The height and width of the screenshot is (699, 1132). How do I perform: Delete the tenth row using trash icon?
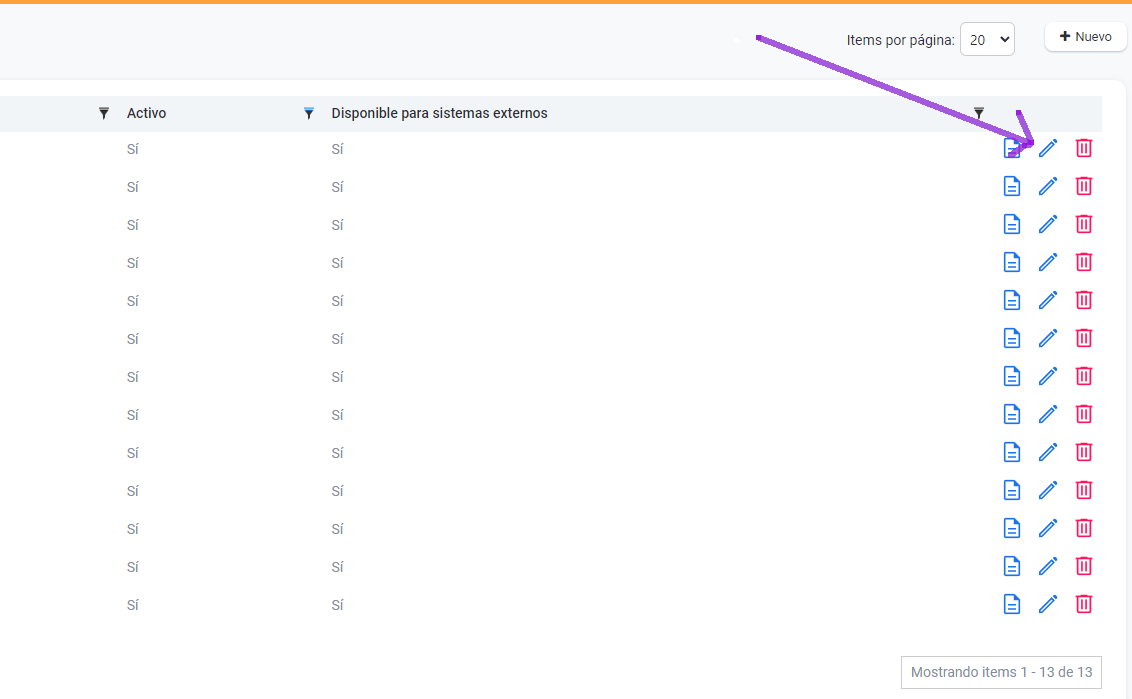pyautogui.click(x=1083, y=490)
